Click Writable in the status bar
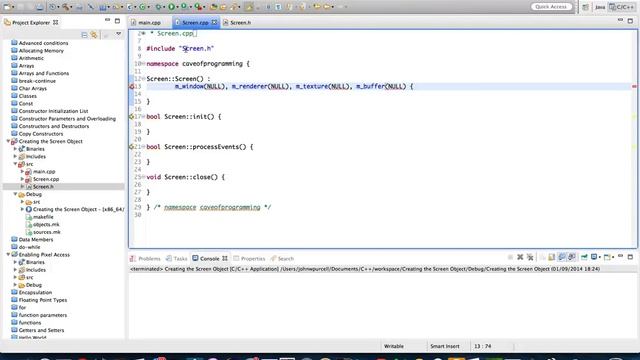640x360 pixels. click(393, 346)
